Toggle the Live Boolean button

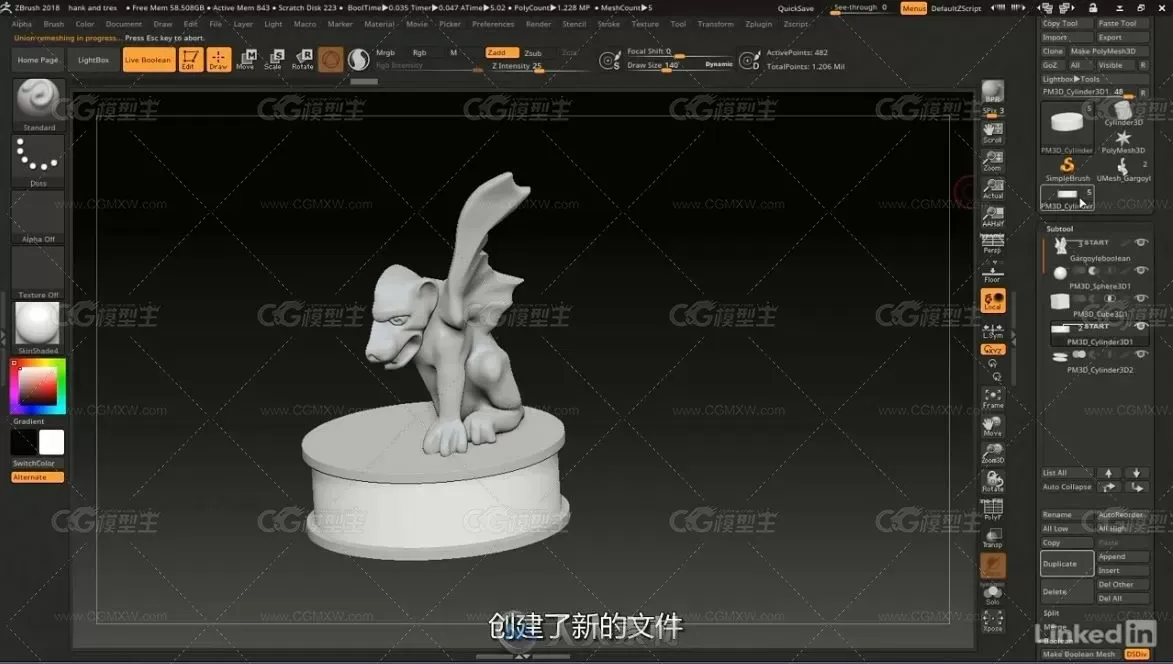(x=148, y=60)
